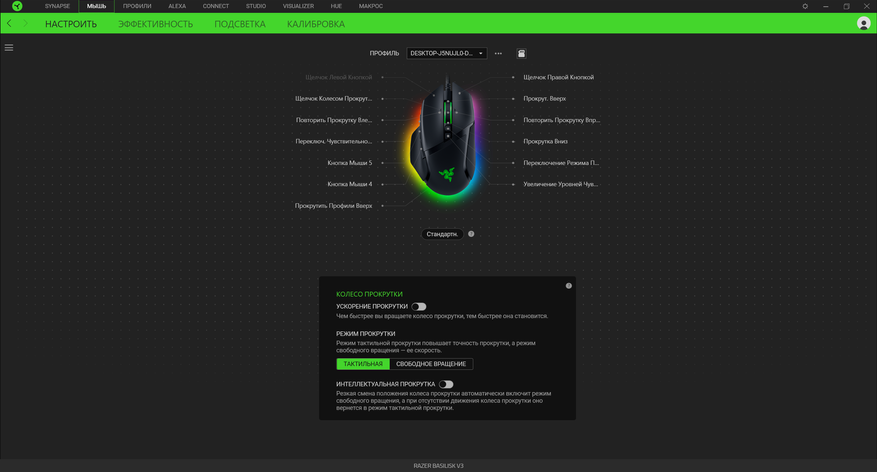The image size is (877, 472).
Task: Select Прокрутка Вниз assignment
Action: [545, 141]
